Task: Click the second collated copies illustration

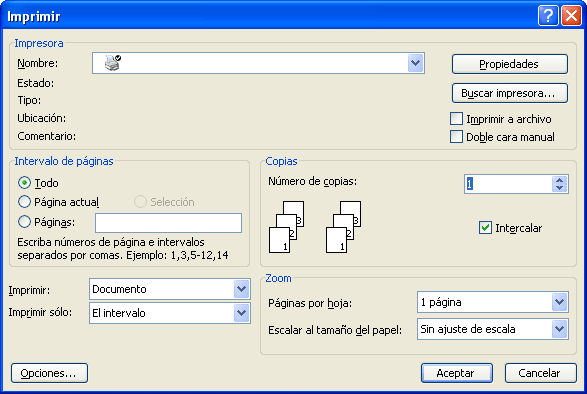Action: [344, 227]
